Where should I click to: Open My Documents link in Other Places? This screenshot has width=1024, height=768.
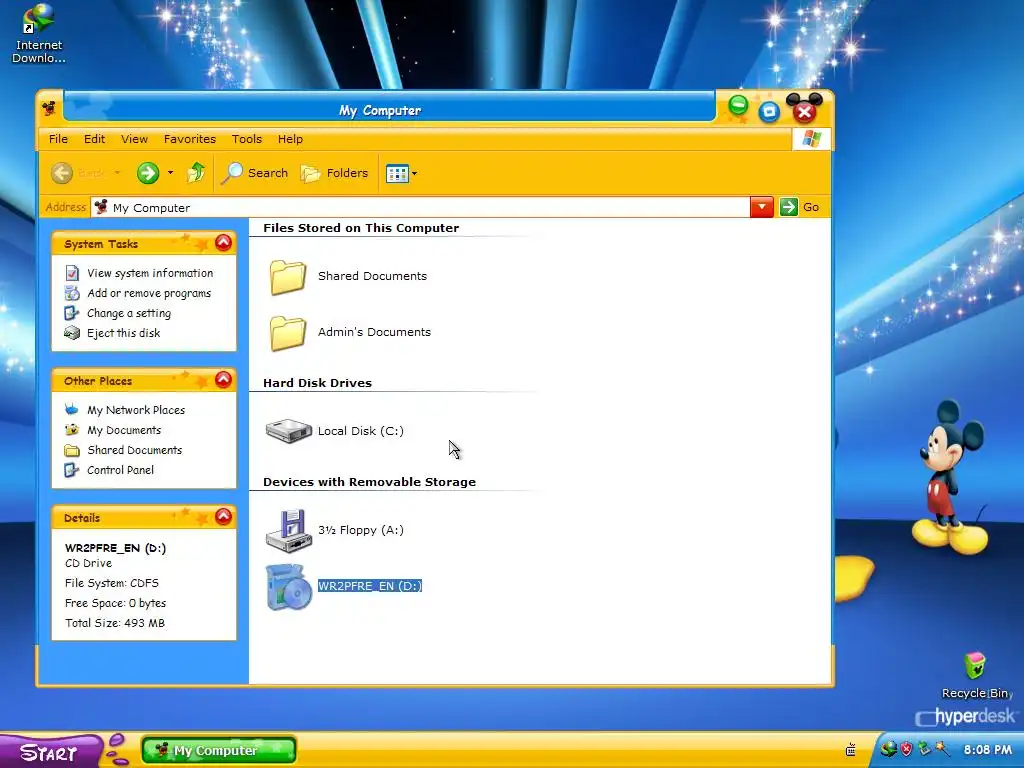124,430
